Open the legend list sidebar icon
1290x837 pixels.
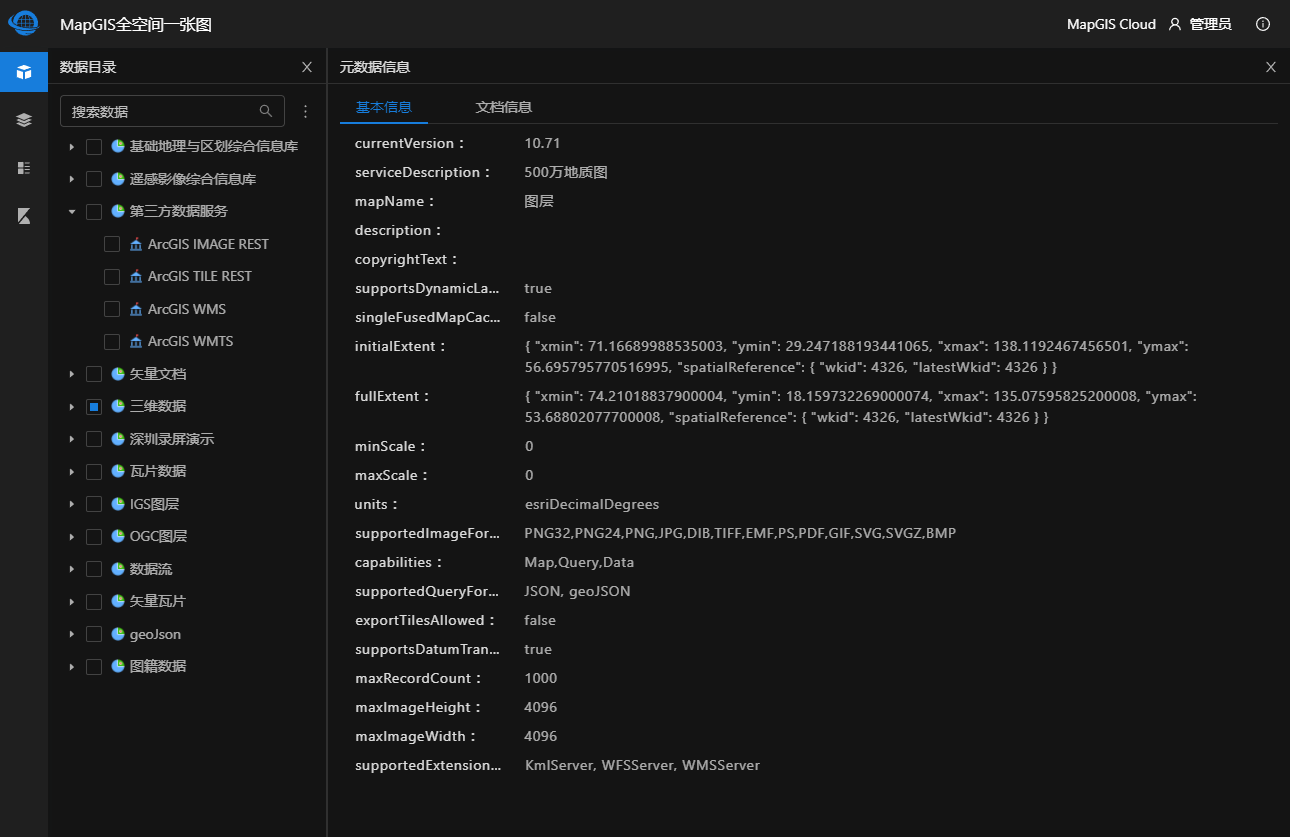pyautogui.click(x=24, y=168)
